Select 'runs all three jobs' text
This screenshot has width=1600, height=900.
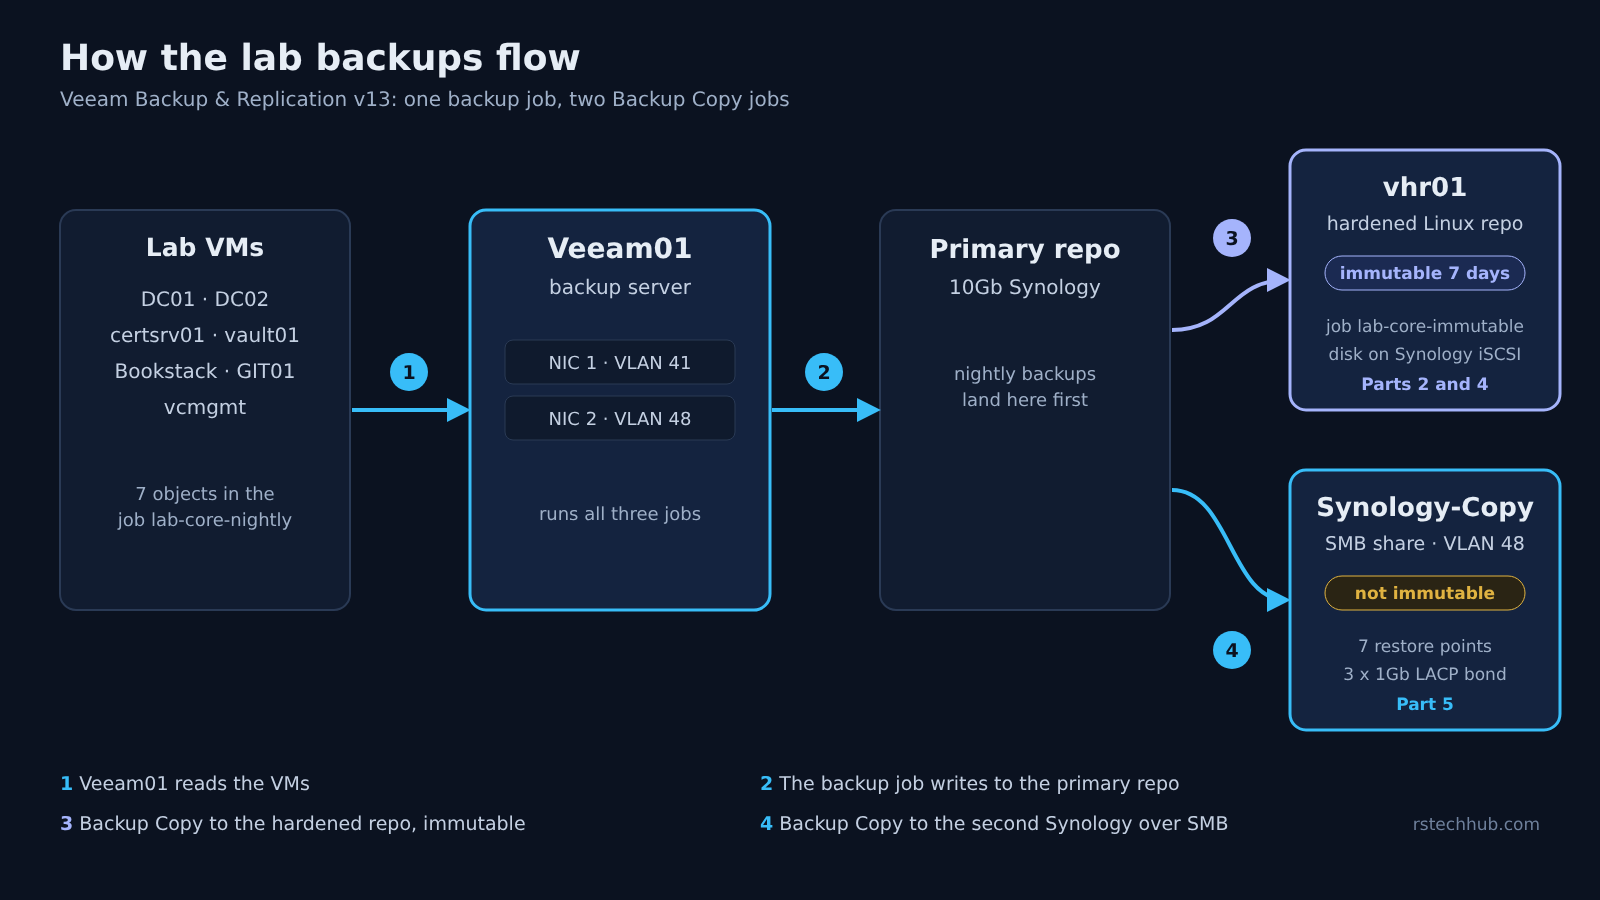tap(620, 514)
